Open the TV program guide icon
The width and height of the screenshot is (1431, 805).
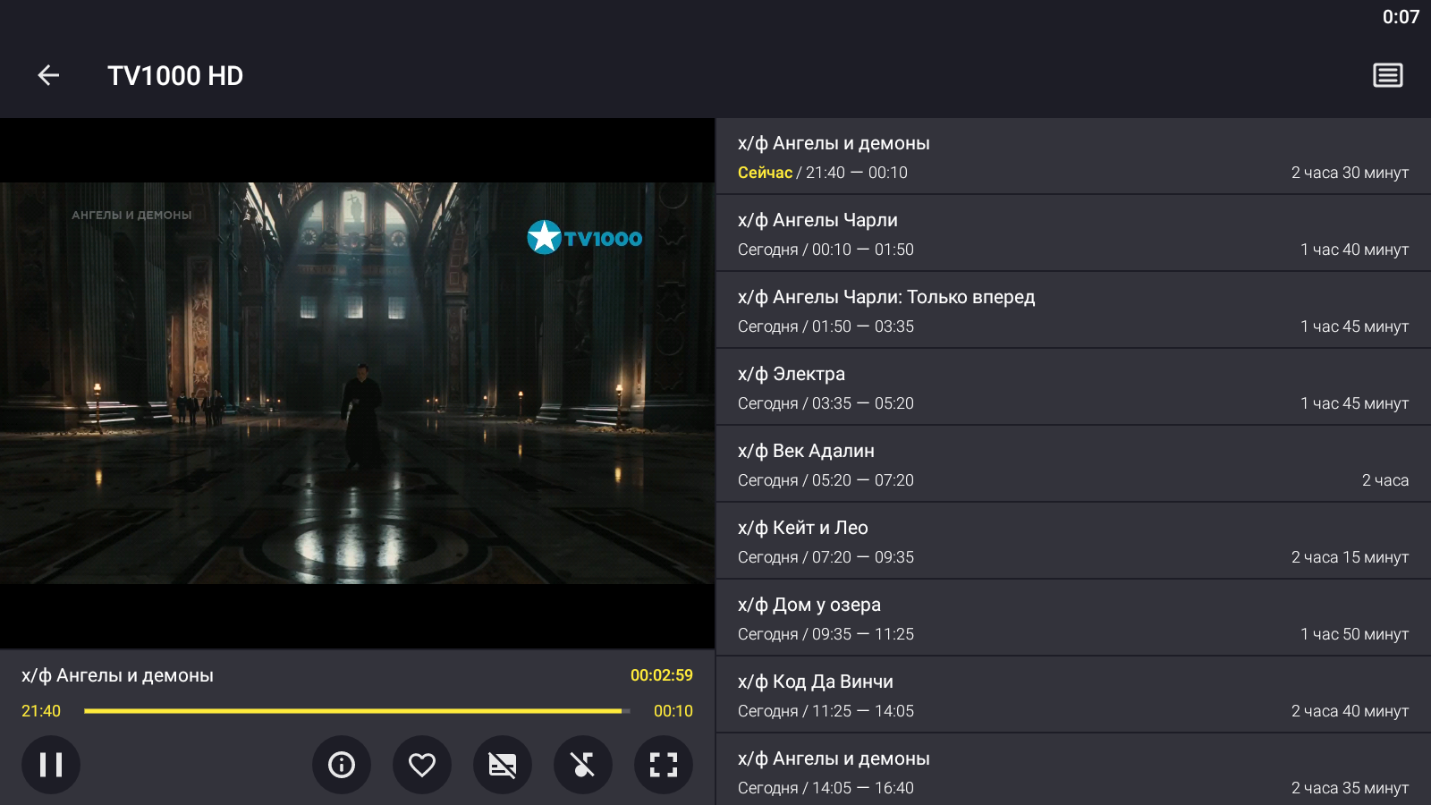[x=1388, y=75]
